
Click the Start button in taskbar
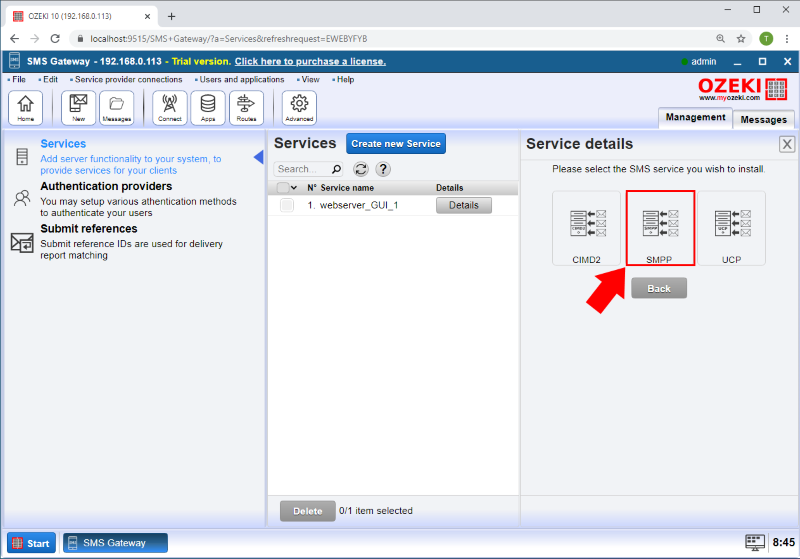(31, 543)
